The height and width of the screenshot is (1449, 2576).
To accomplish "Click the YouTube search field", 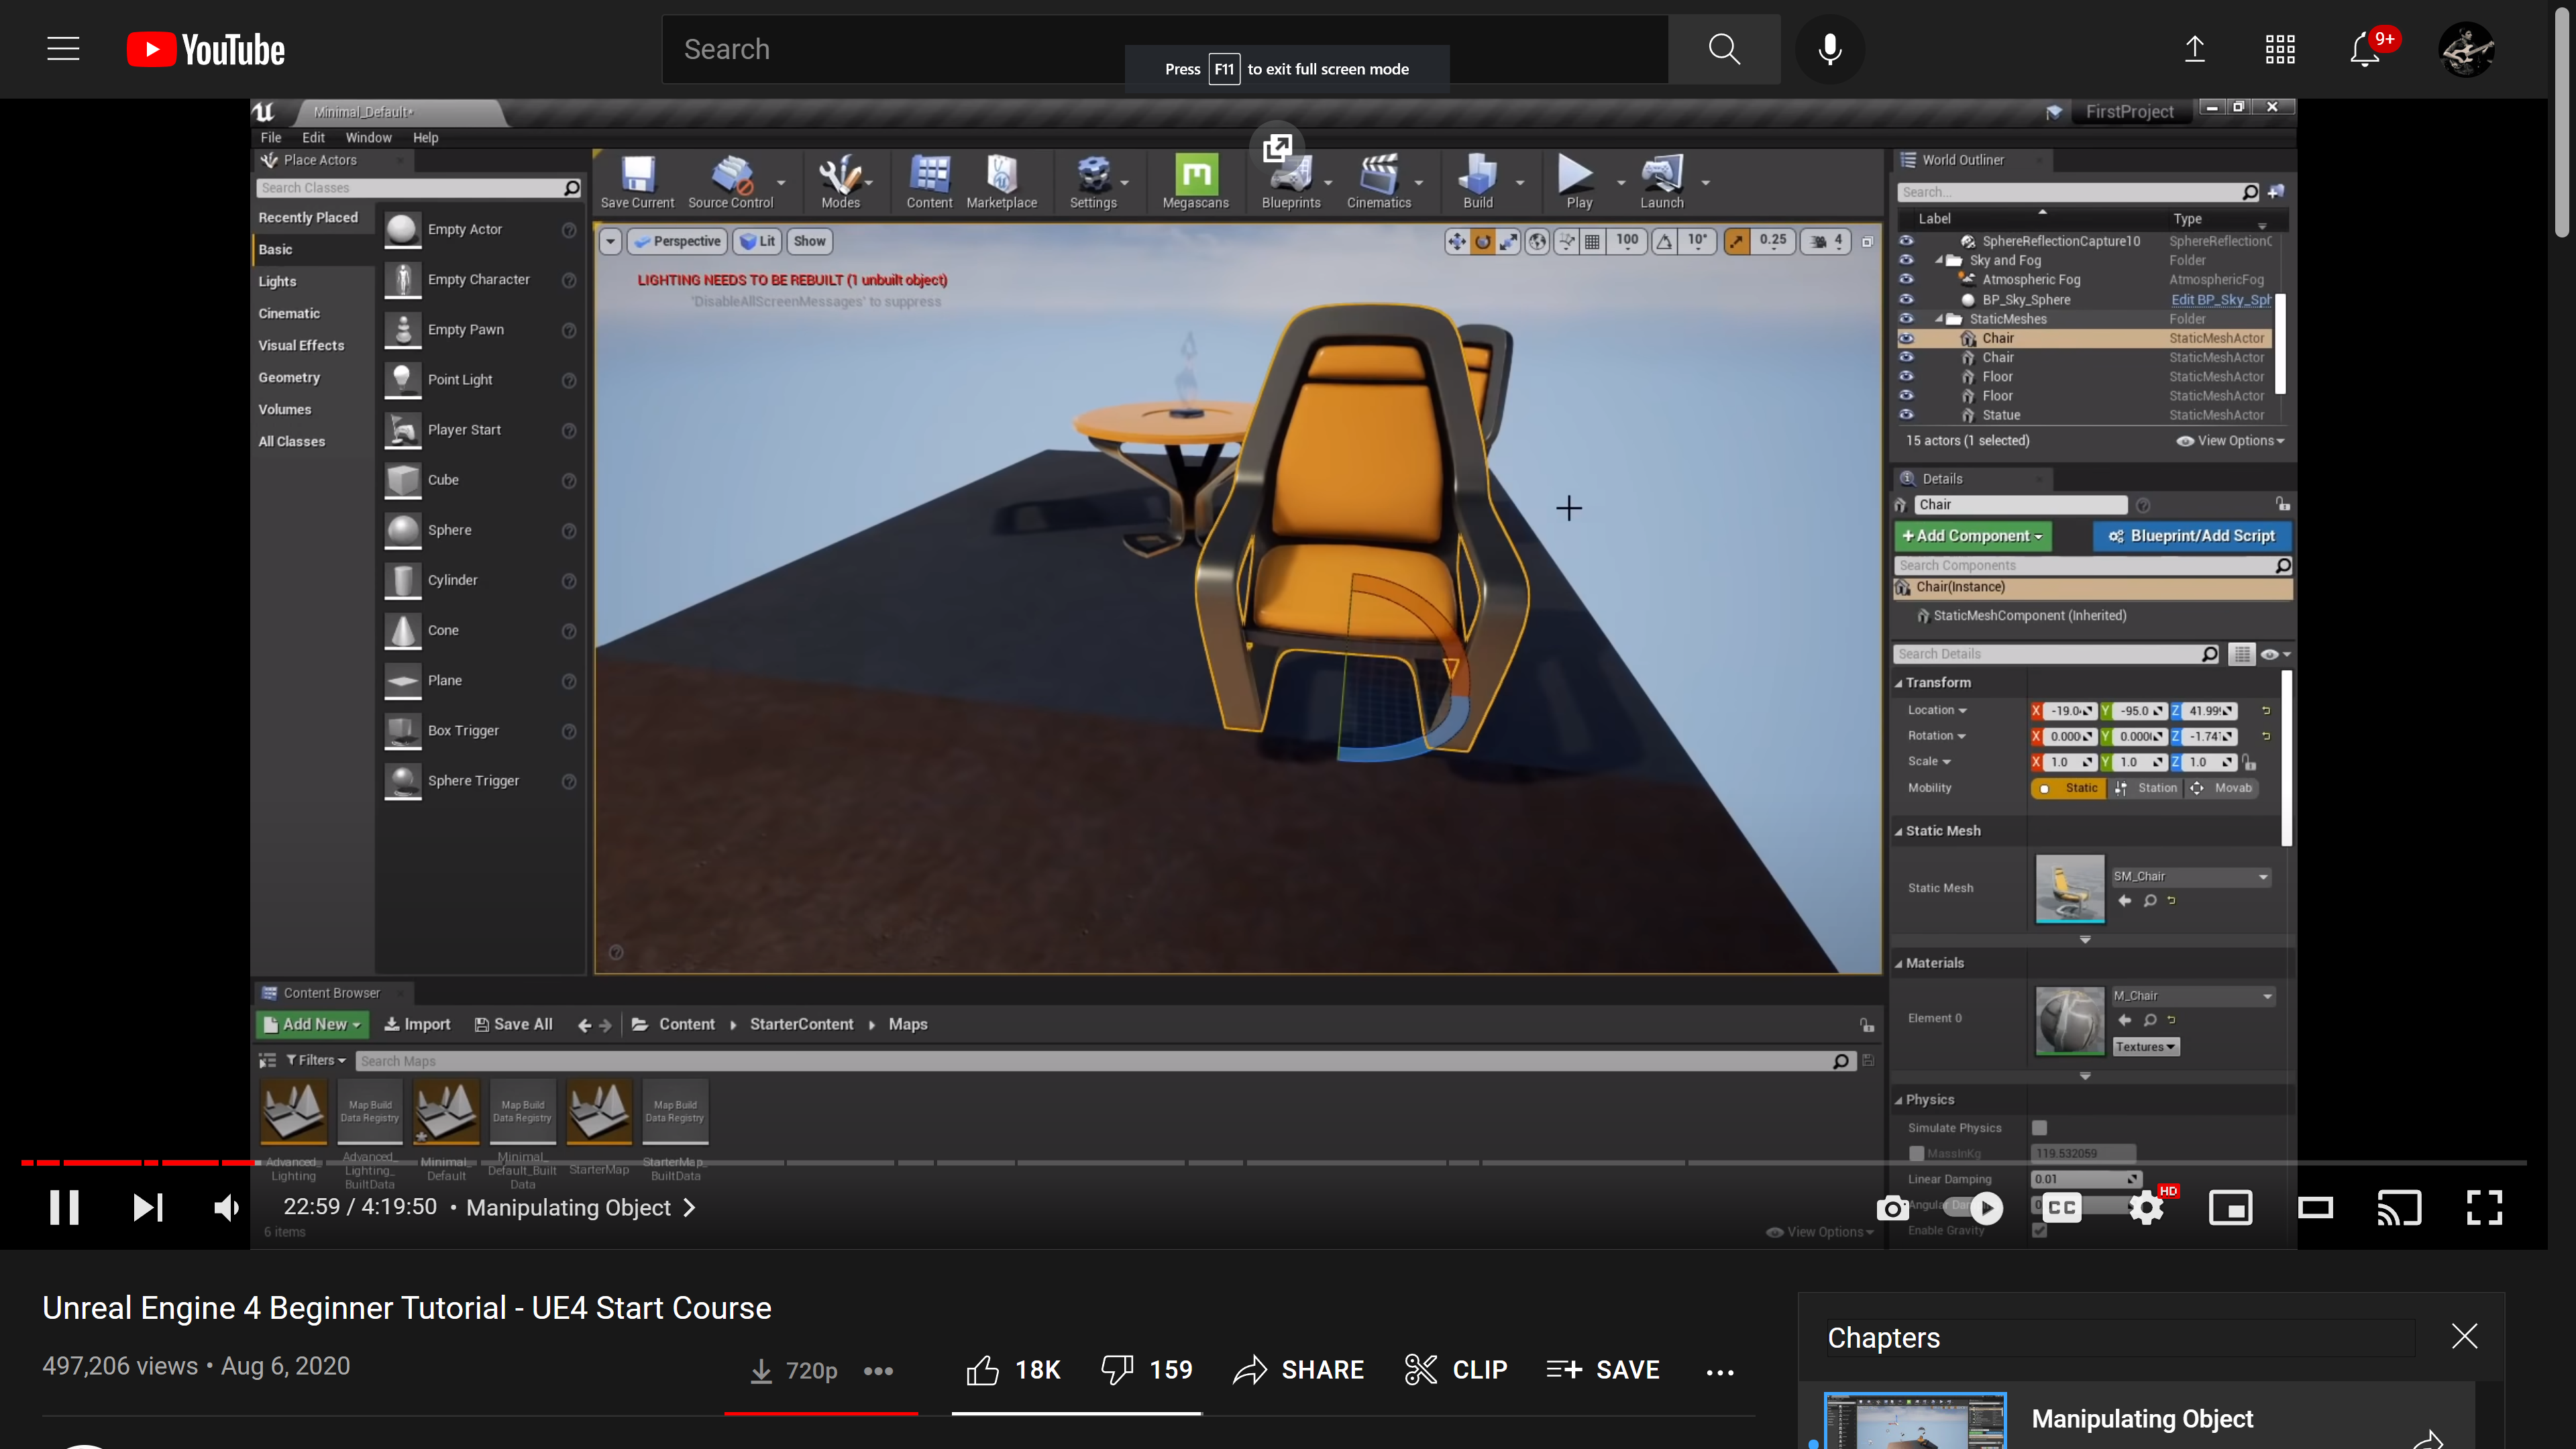I will coord(900,49).
